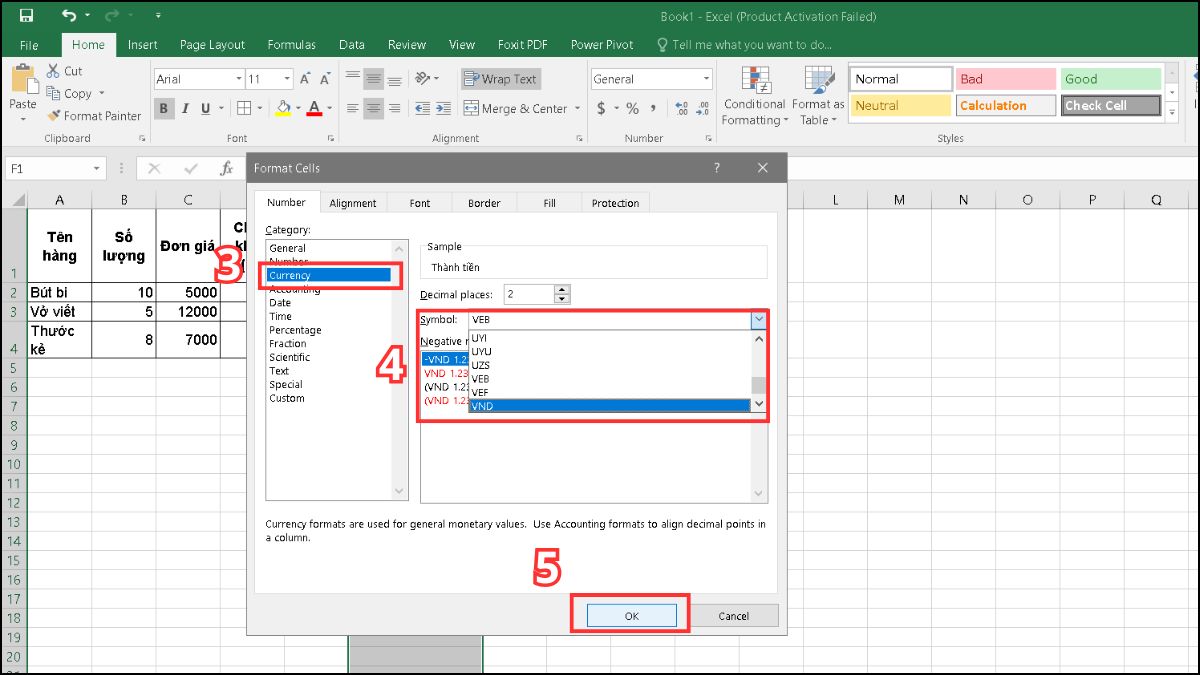Open the Formulas ribbon tab
Screen dimensions: 1200x675
pyautogui.click(x=291, y=44)
